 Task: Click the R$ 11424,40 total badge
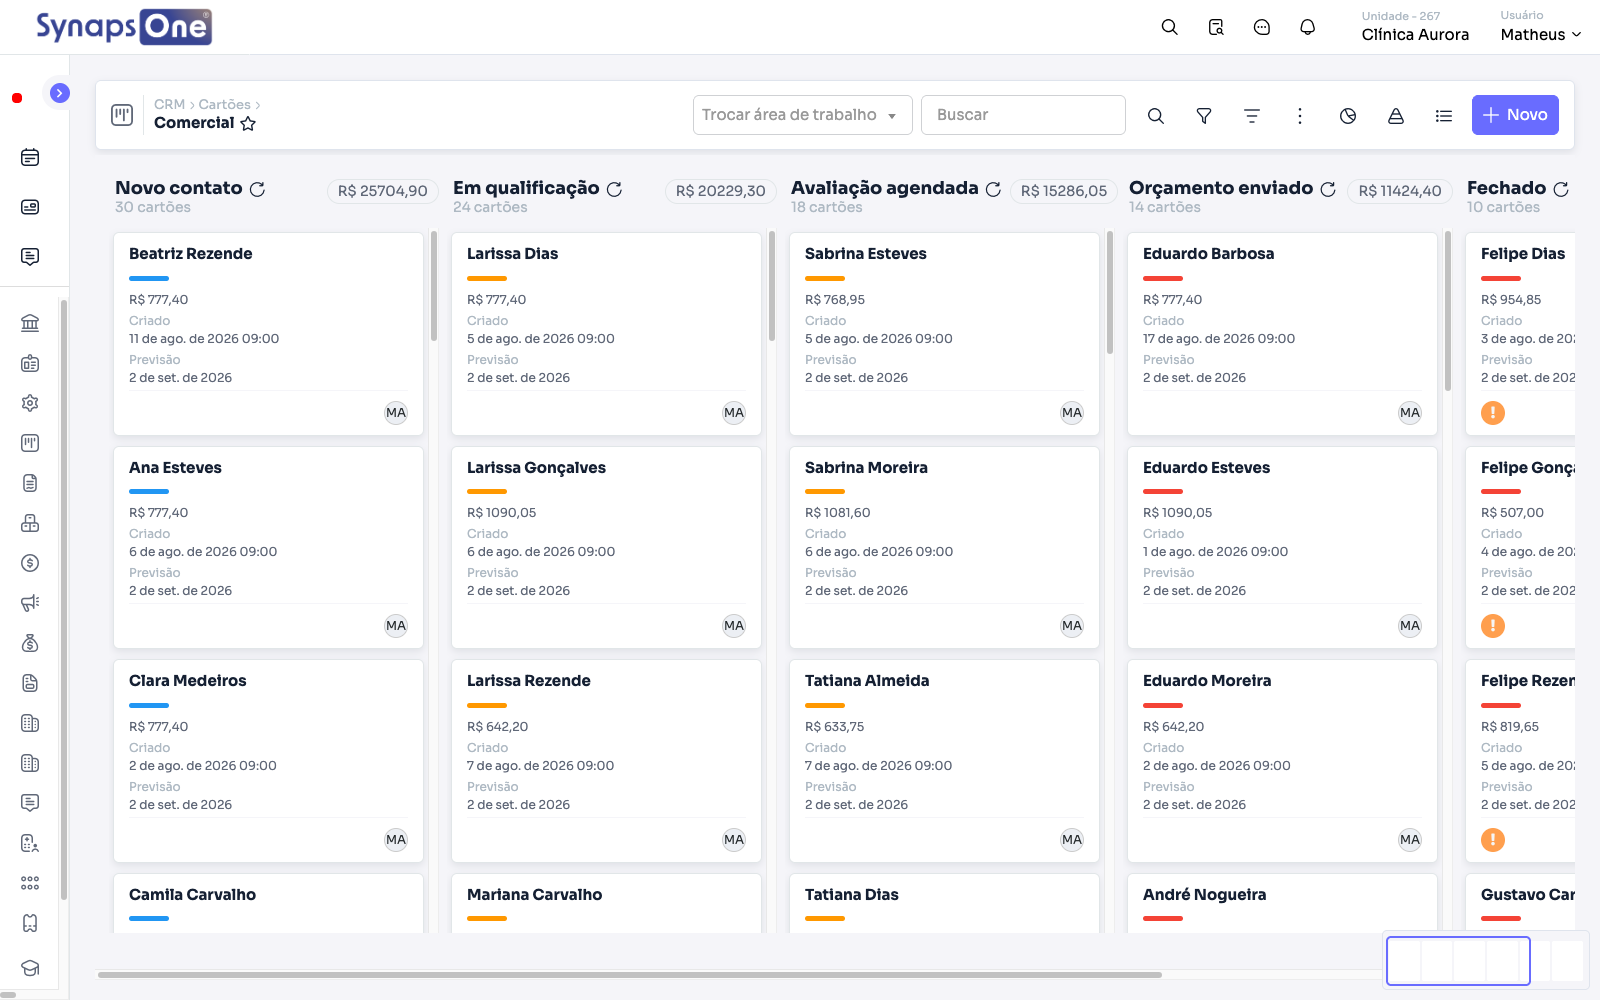(x=1400, y=191)
